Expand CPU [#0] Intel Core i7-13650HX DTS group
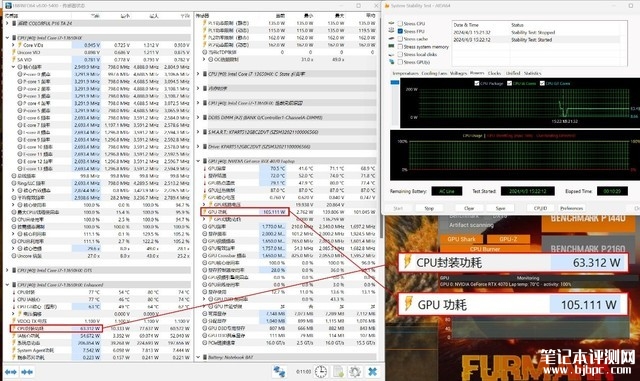The height and width of the screenshot is (381, 640). point(7,270)
